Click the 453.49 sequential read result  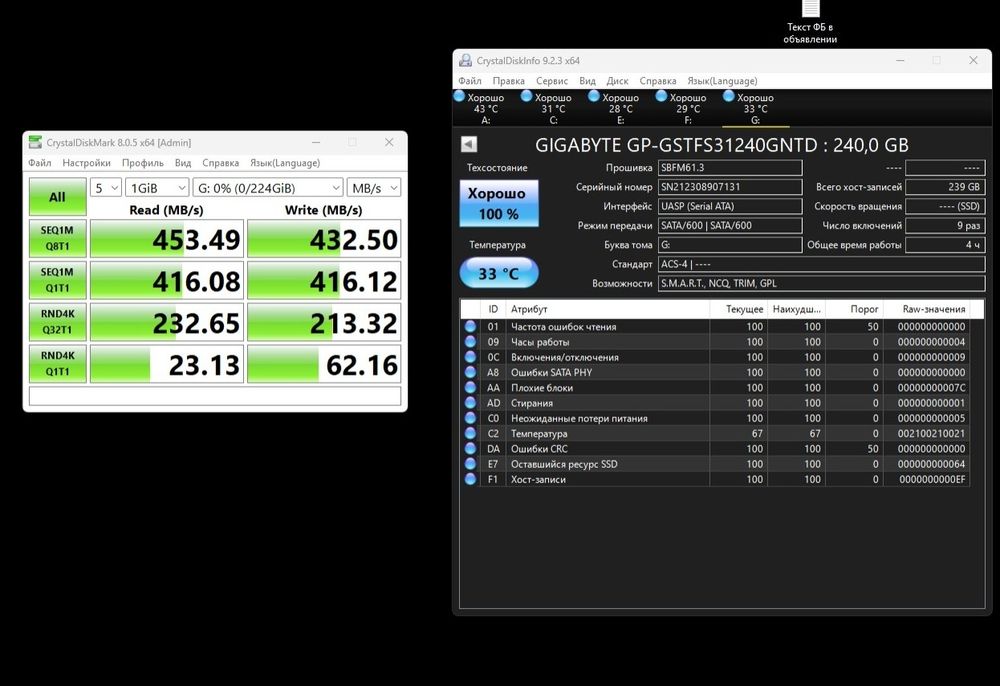(x=167, y=238)
